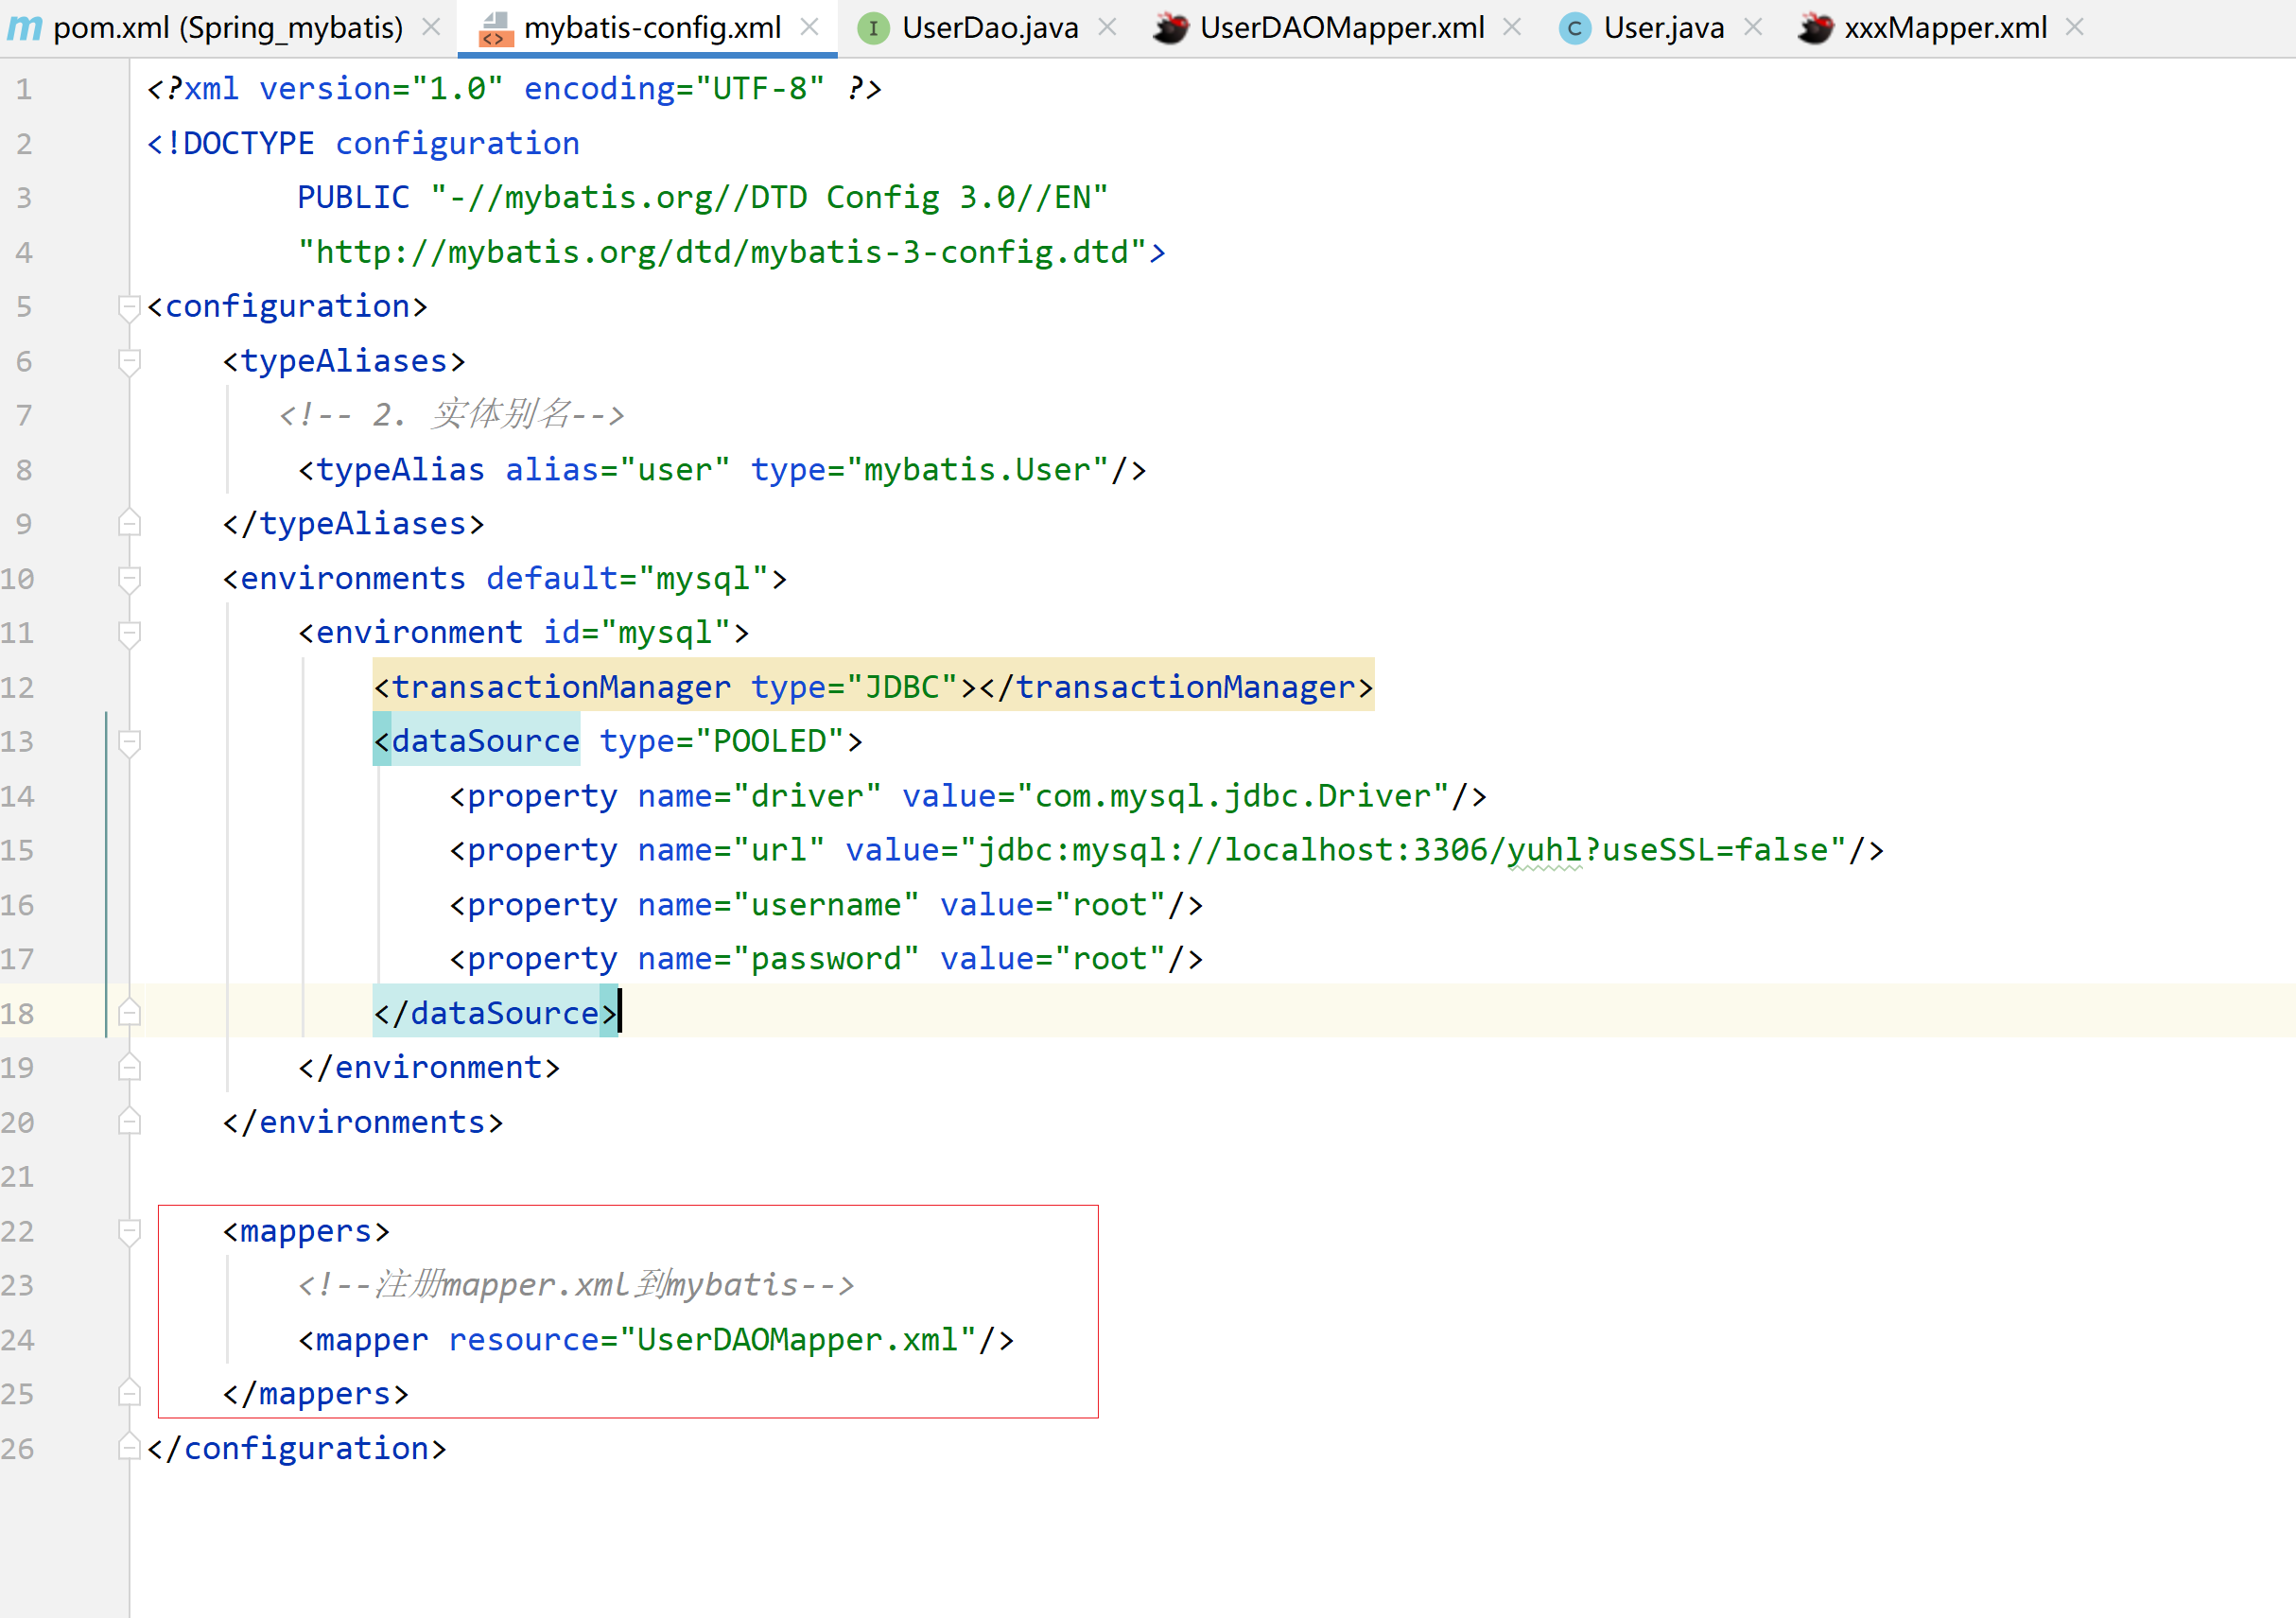Click the mapper.xml registration comment on line 23
Image resolution: width=2296 pixels, height=1618 pixels.
point(576,1285)
